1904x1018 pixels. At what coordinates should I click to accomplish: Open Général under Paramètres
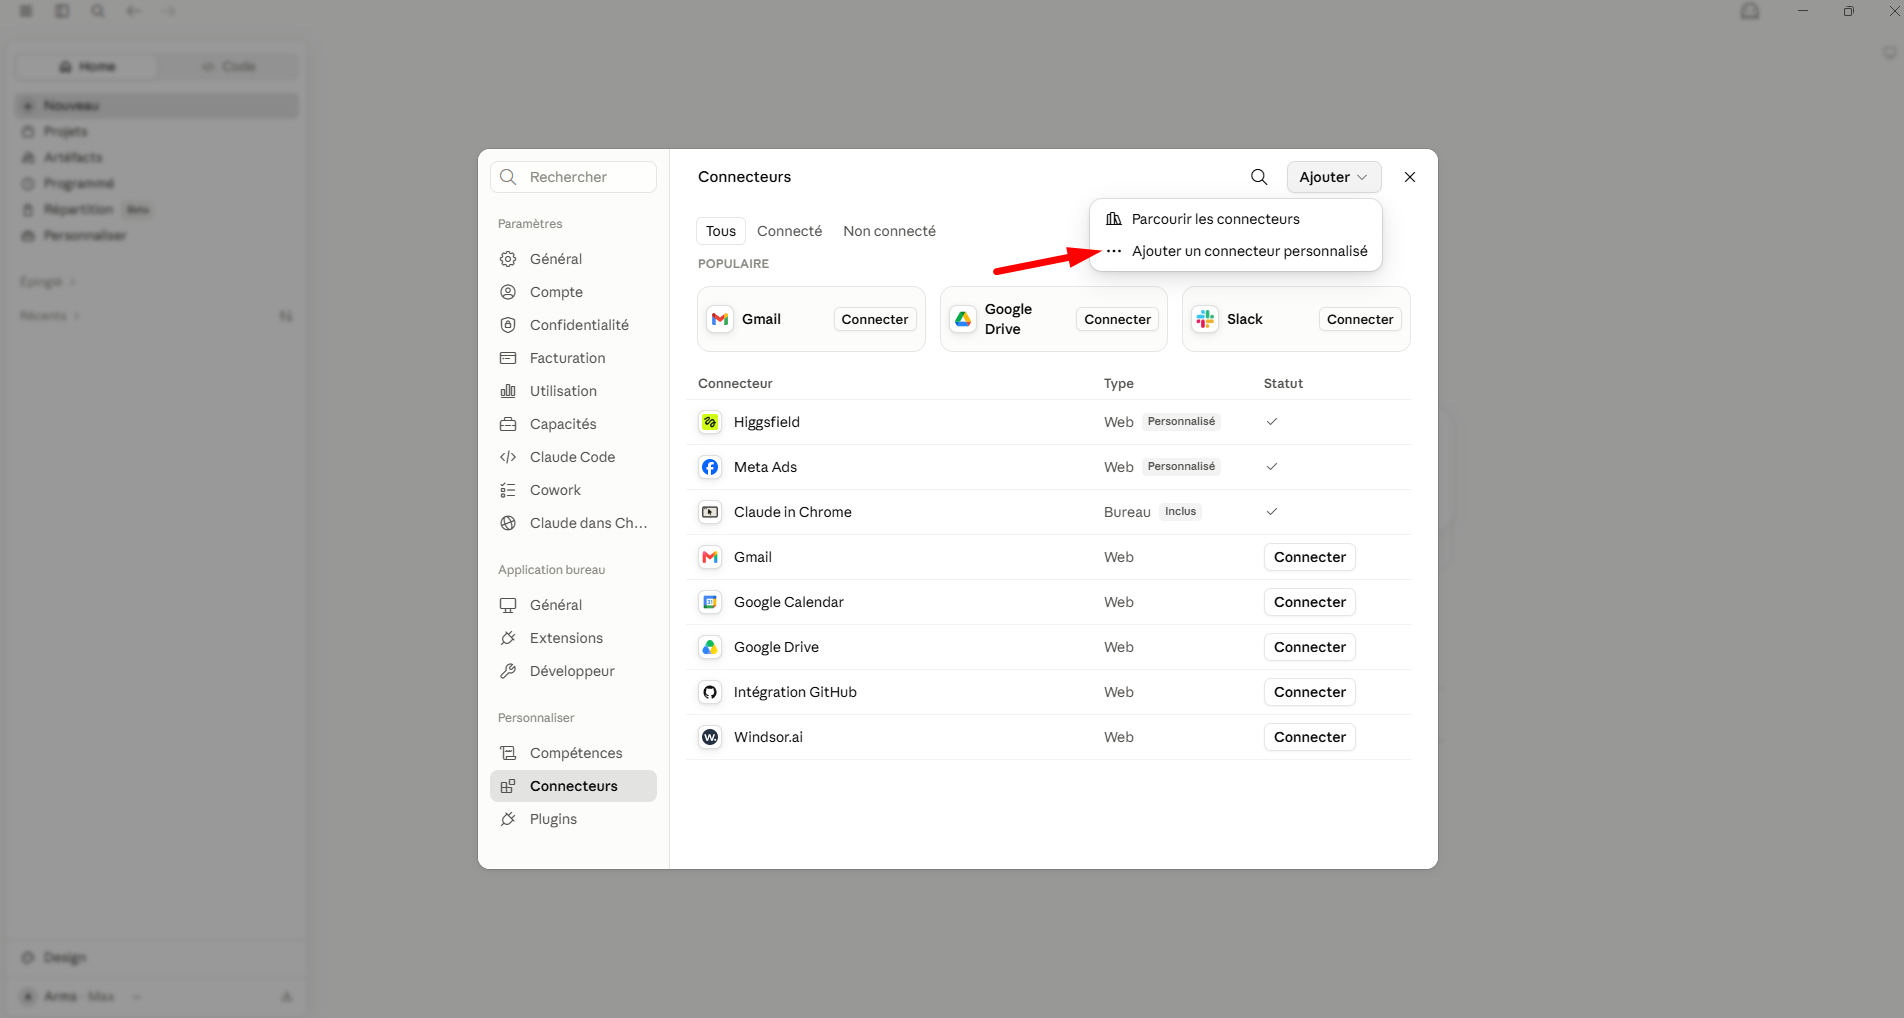pyautogui.click(x=573, y=259)
